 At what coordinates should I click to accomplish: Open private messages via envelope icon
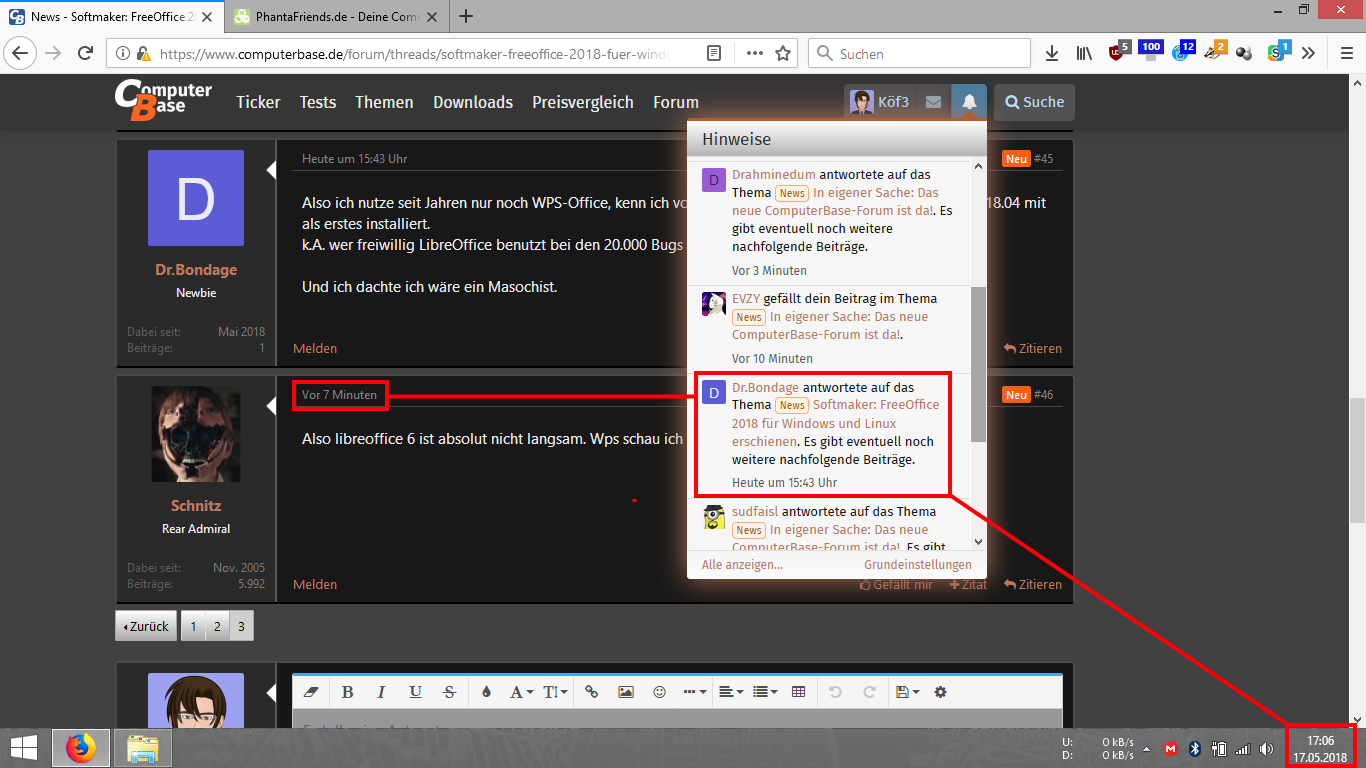933,101
